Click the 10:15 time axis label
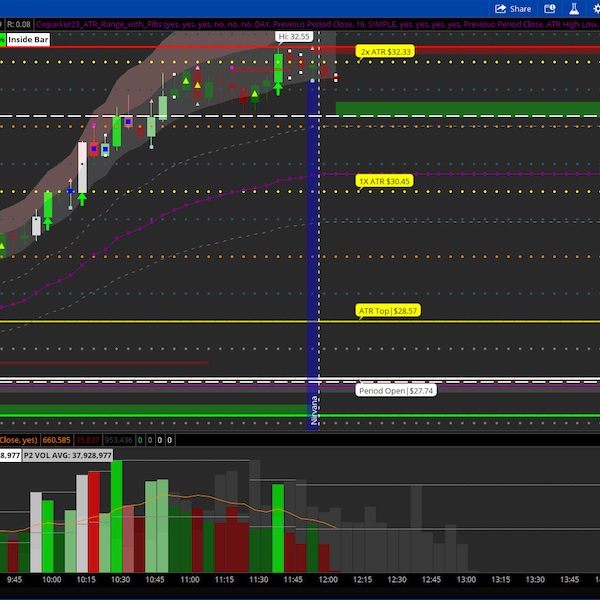 (86, 579)
